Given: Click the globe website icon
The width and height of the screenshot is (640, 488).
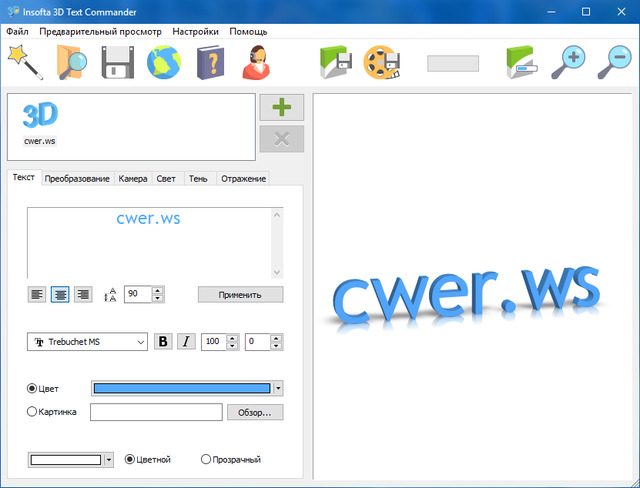Looking at the screenshot, I should pyautogui.click(x=164, y=63).
